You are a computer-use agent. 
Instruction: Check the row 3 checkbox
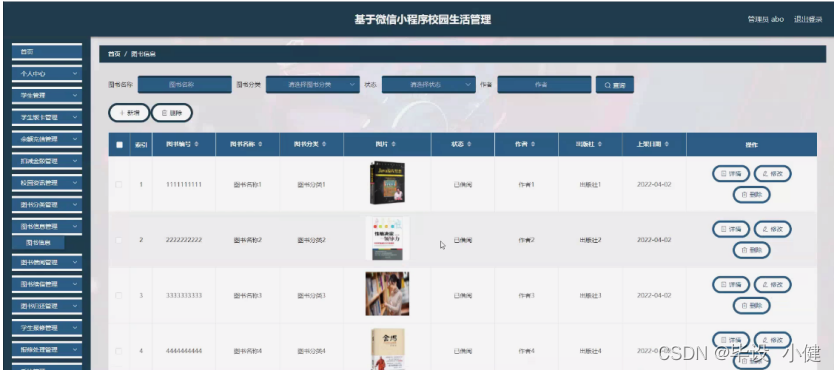tap(119, 295)
